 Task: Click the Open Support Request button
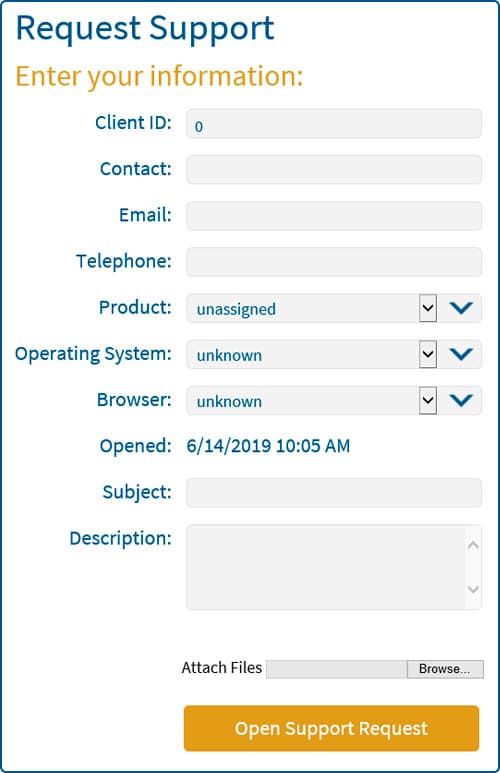click(331, 728)
